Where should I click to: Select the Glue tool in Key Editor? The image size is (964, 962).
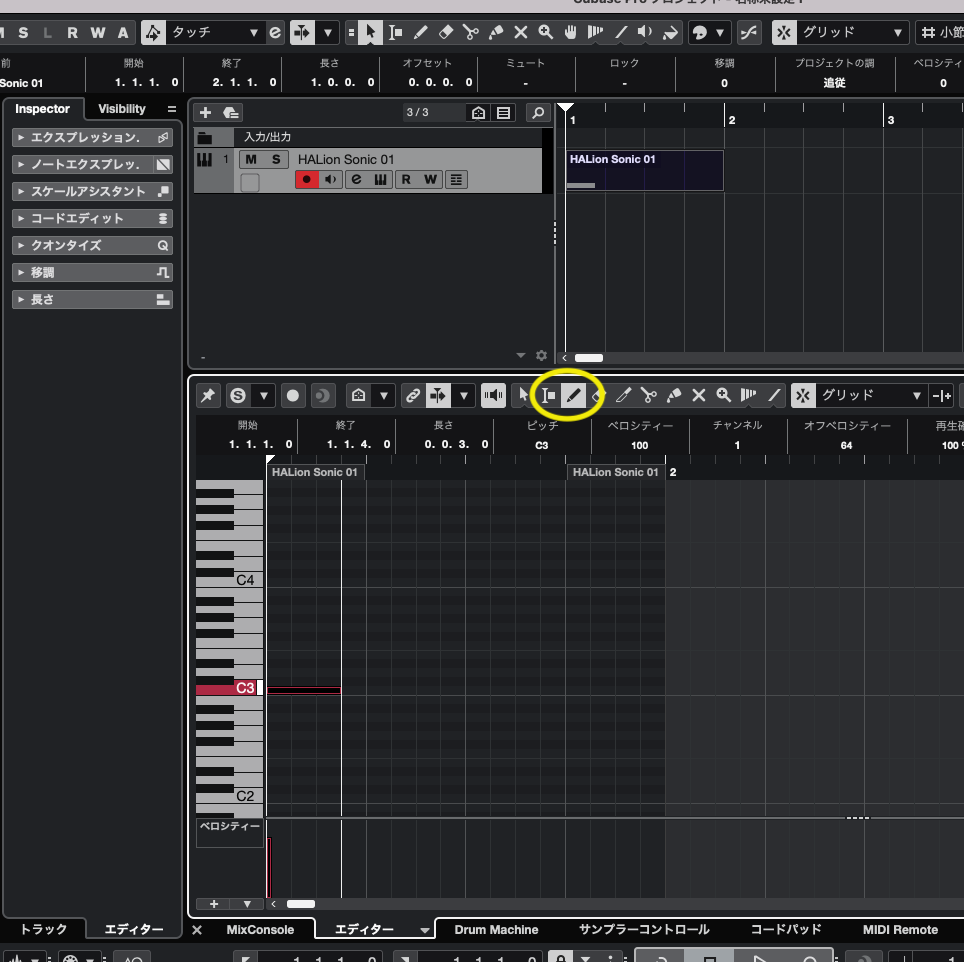coord(674,395)
